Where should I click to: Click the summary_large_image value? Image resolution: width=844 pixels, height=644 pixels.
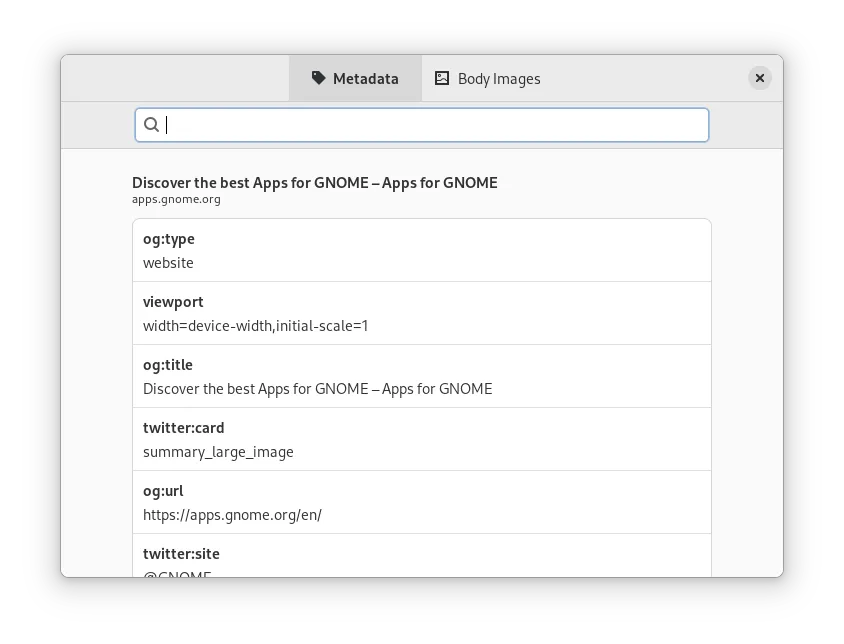point(218,452)
